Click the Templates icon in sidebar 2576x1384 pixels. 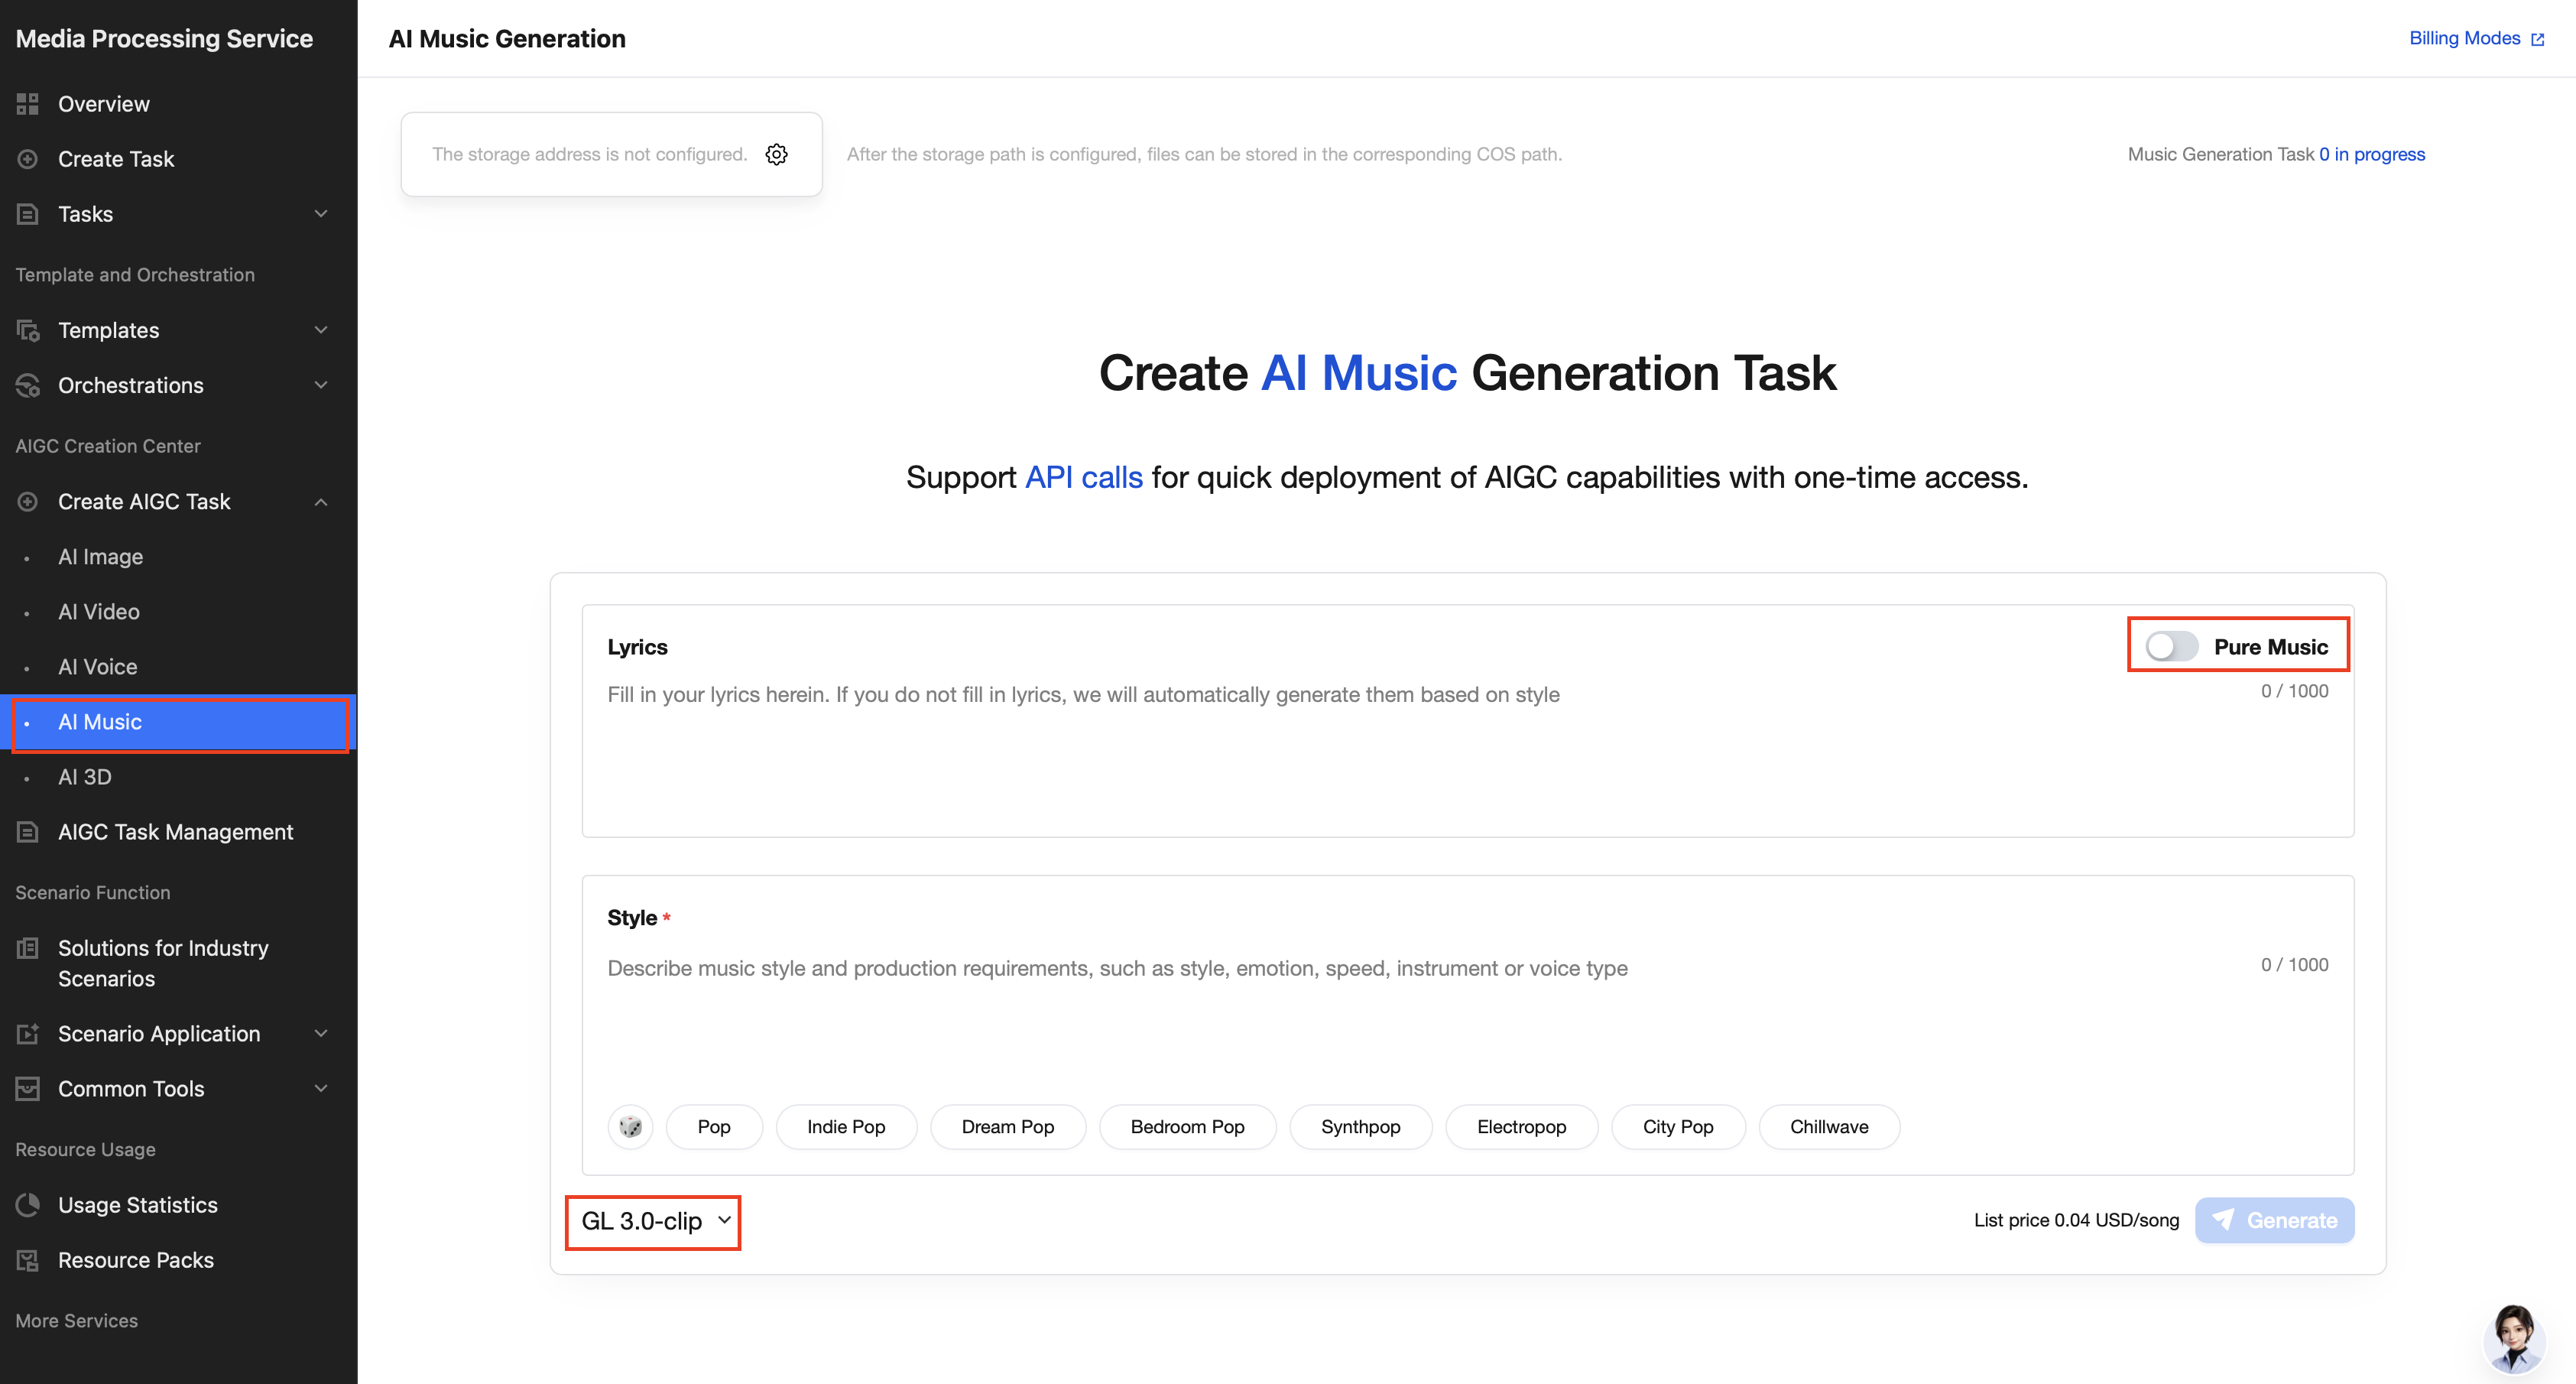click(28, 330)
